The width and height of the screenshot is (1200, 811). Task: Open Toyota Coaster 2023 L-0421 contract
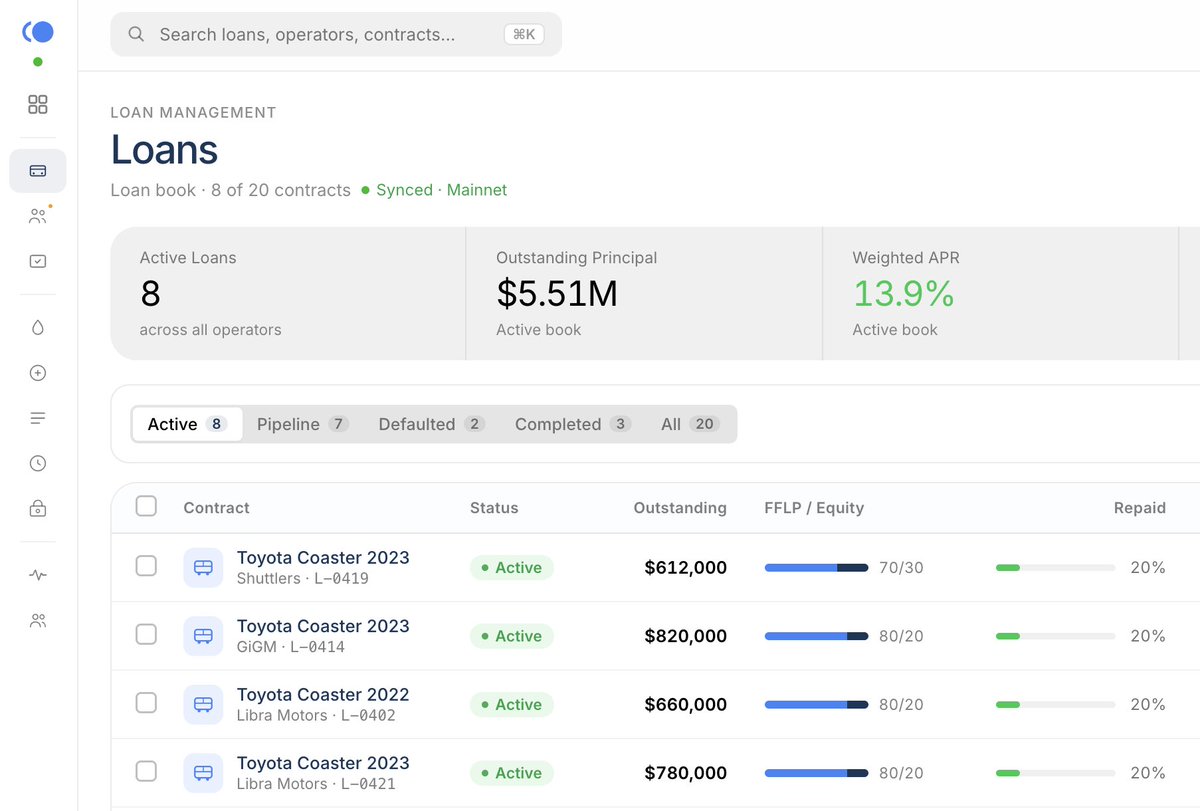point(323,763)
